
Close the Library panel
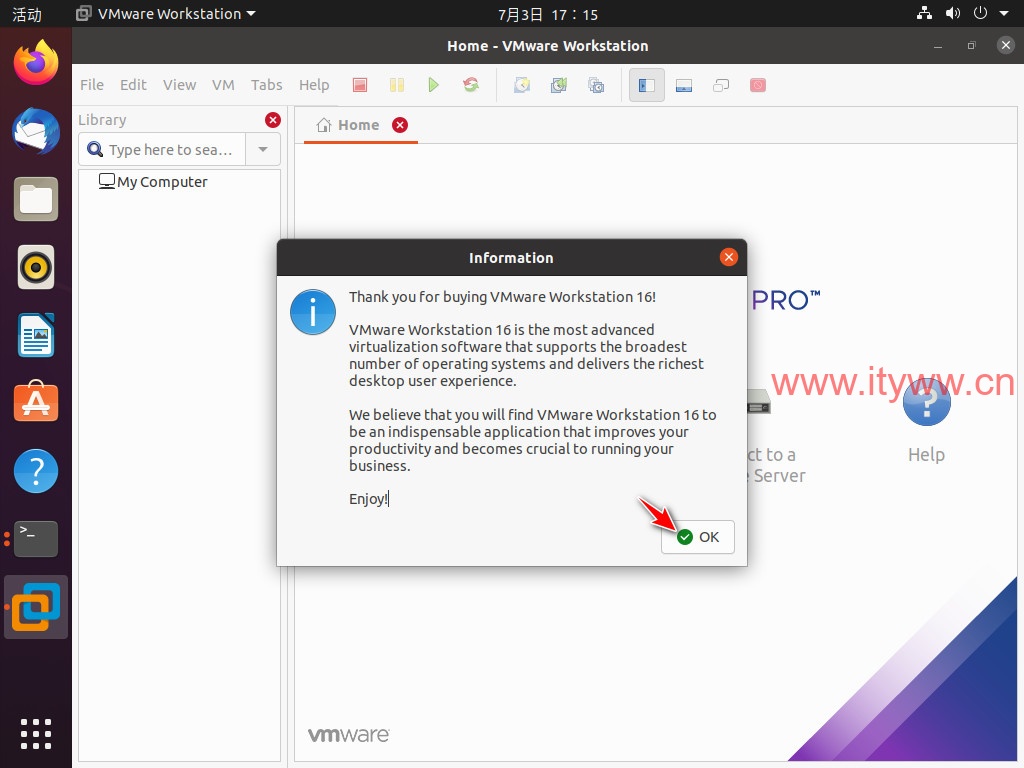(273, 120)
